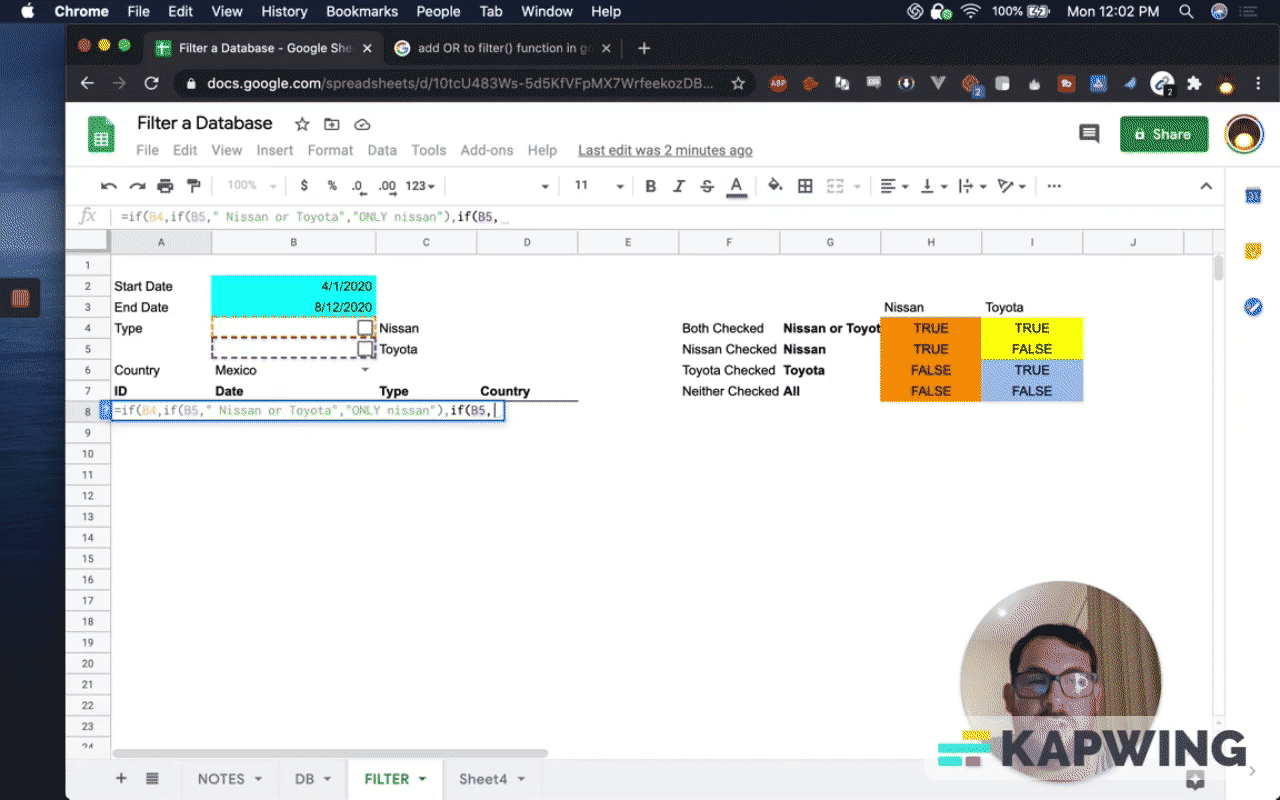
Task: Open the comment history icon
Action: [1089, 134]
